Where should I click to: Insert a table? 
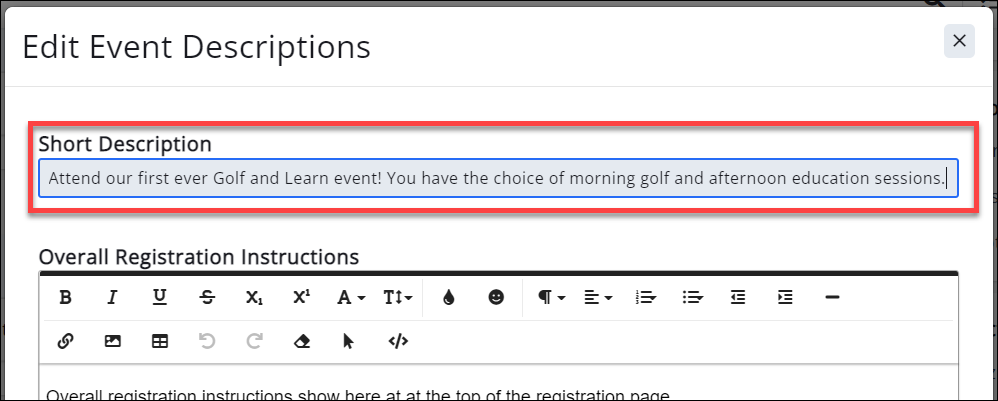point(159,341)
